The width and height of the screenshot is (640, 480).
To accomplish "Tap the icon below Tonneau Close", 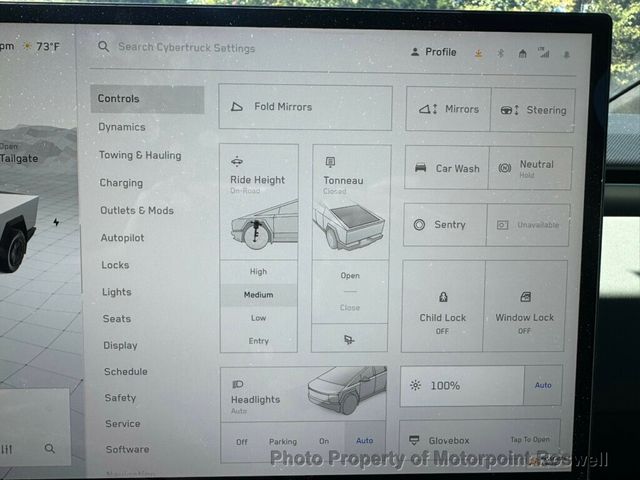I will tap(349, 339).
